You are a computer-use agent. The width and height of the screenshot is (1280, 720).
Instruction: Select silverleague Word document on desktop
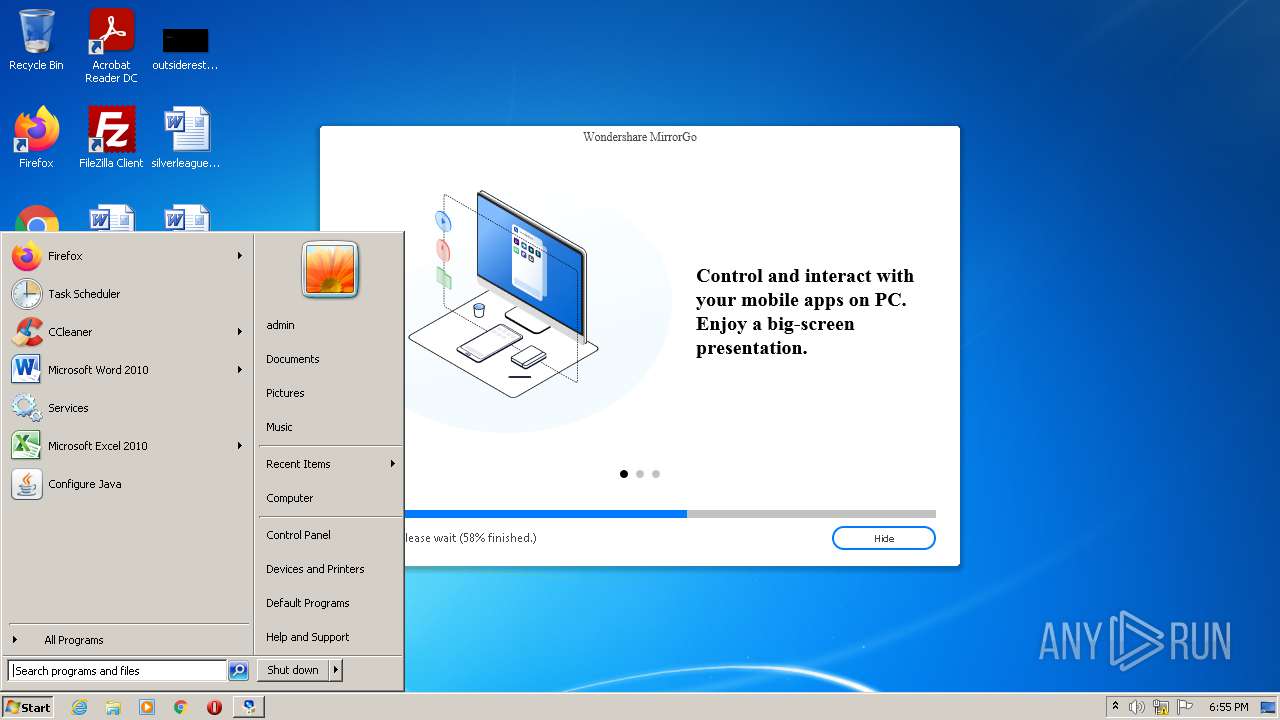pyautogui.click(x=186, y=138)
